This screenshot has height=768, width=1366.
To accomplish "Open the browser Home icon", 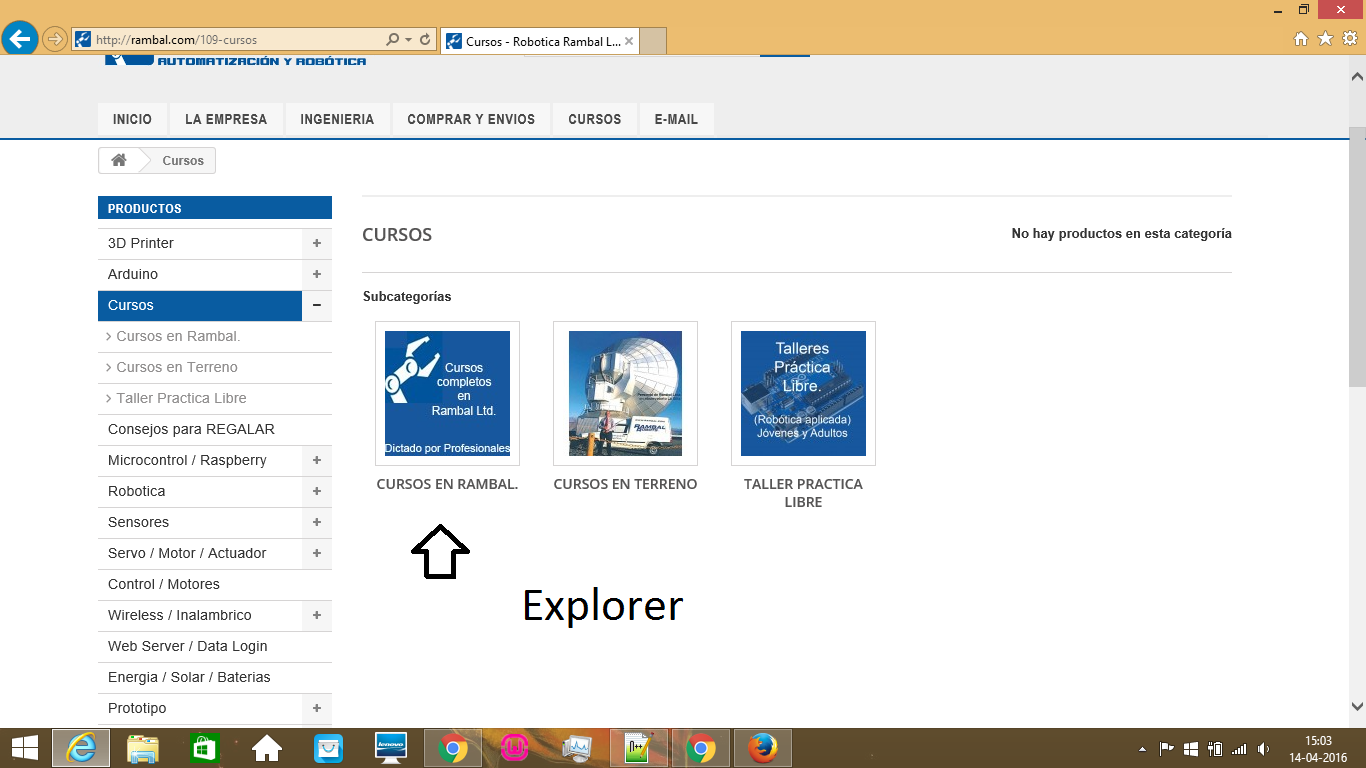I will (1301, 39).
